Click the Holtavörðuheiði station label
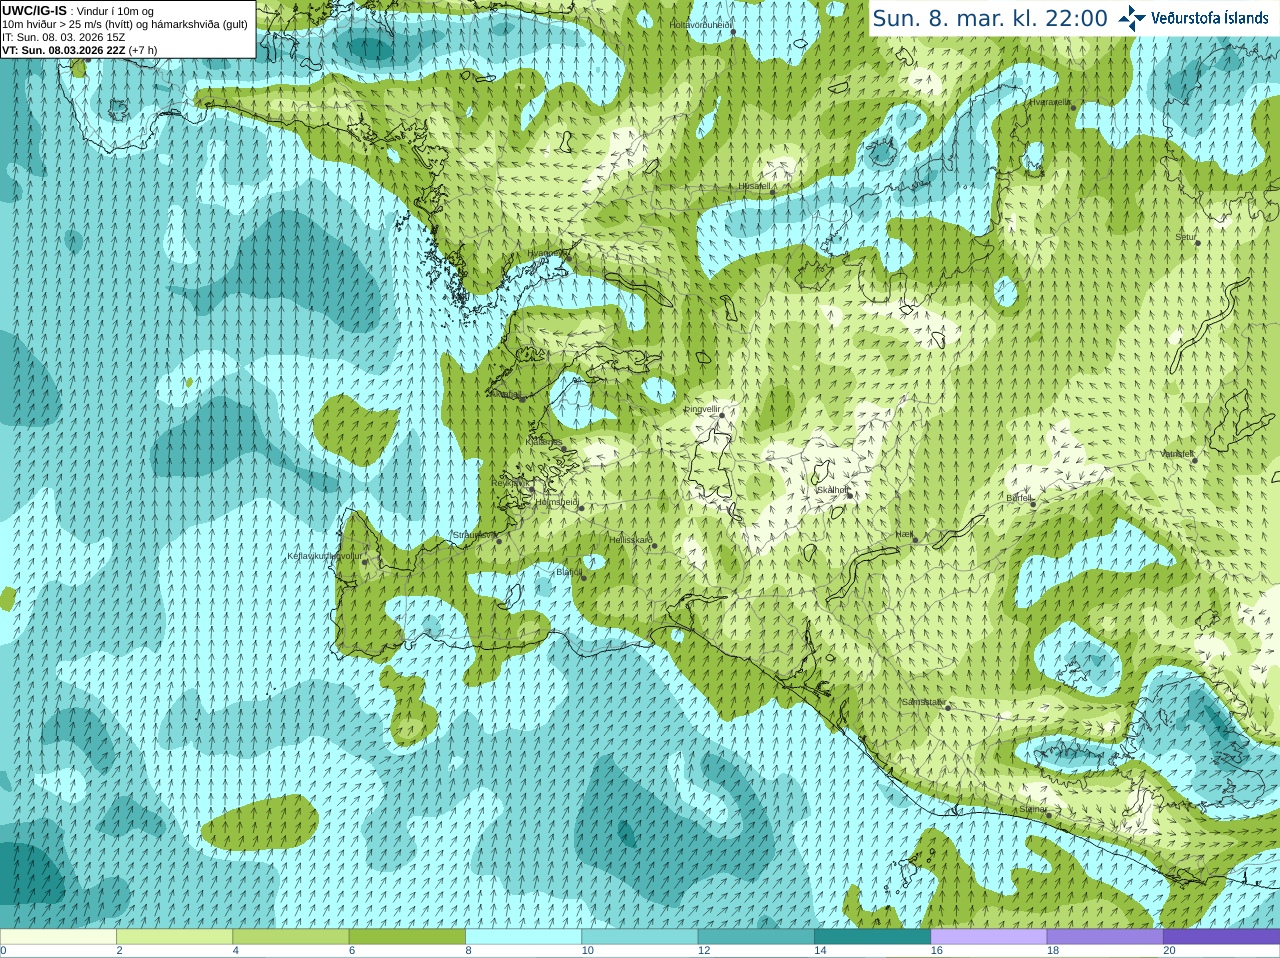 point(701,24)
